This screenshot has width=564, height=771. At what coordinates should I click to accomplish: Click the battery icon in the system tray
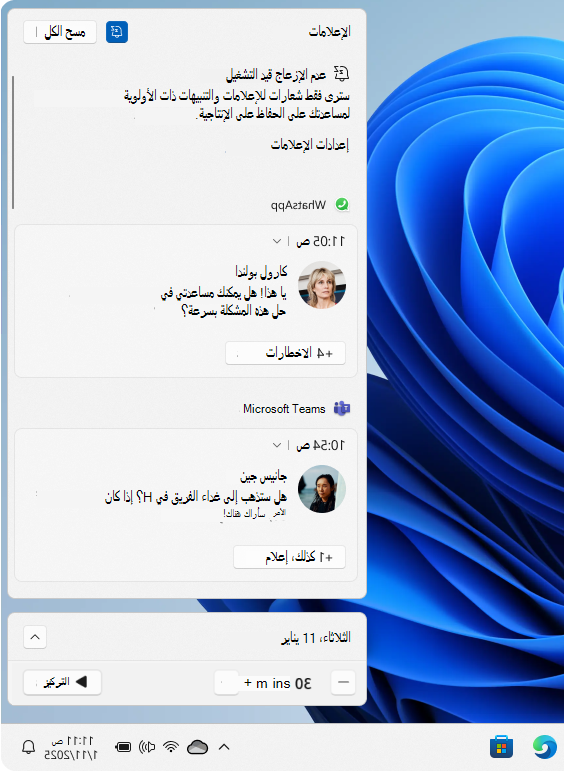tap(123, 747)
